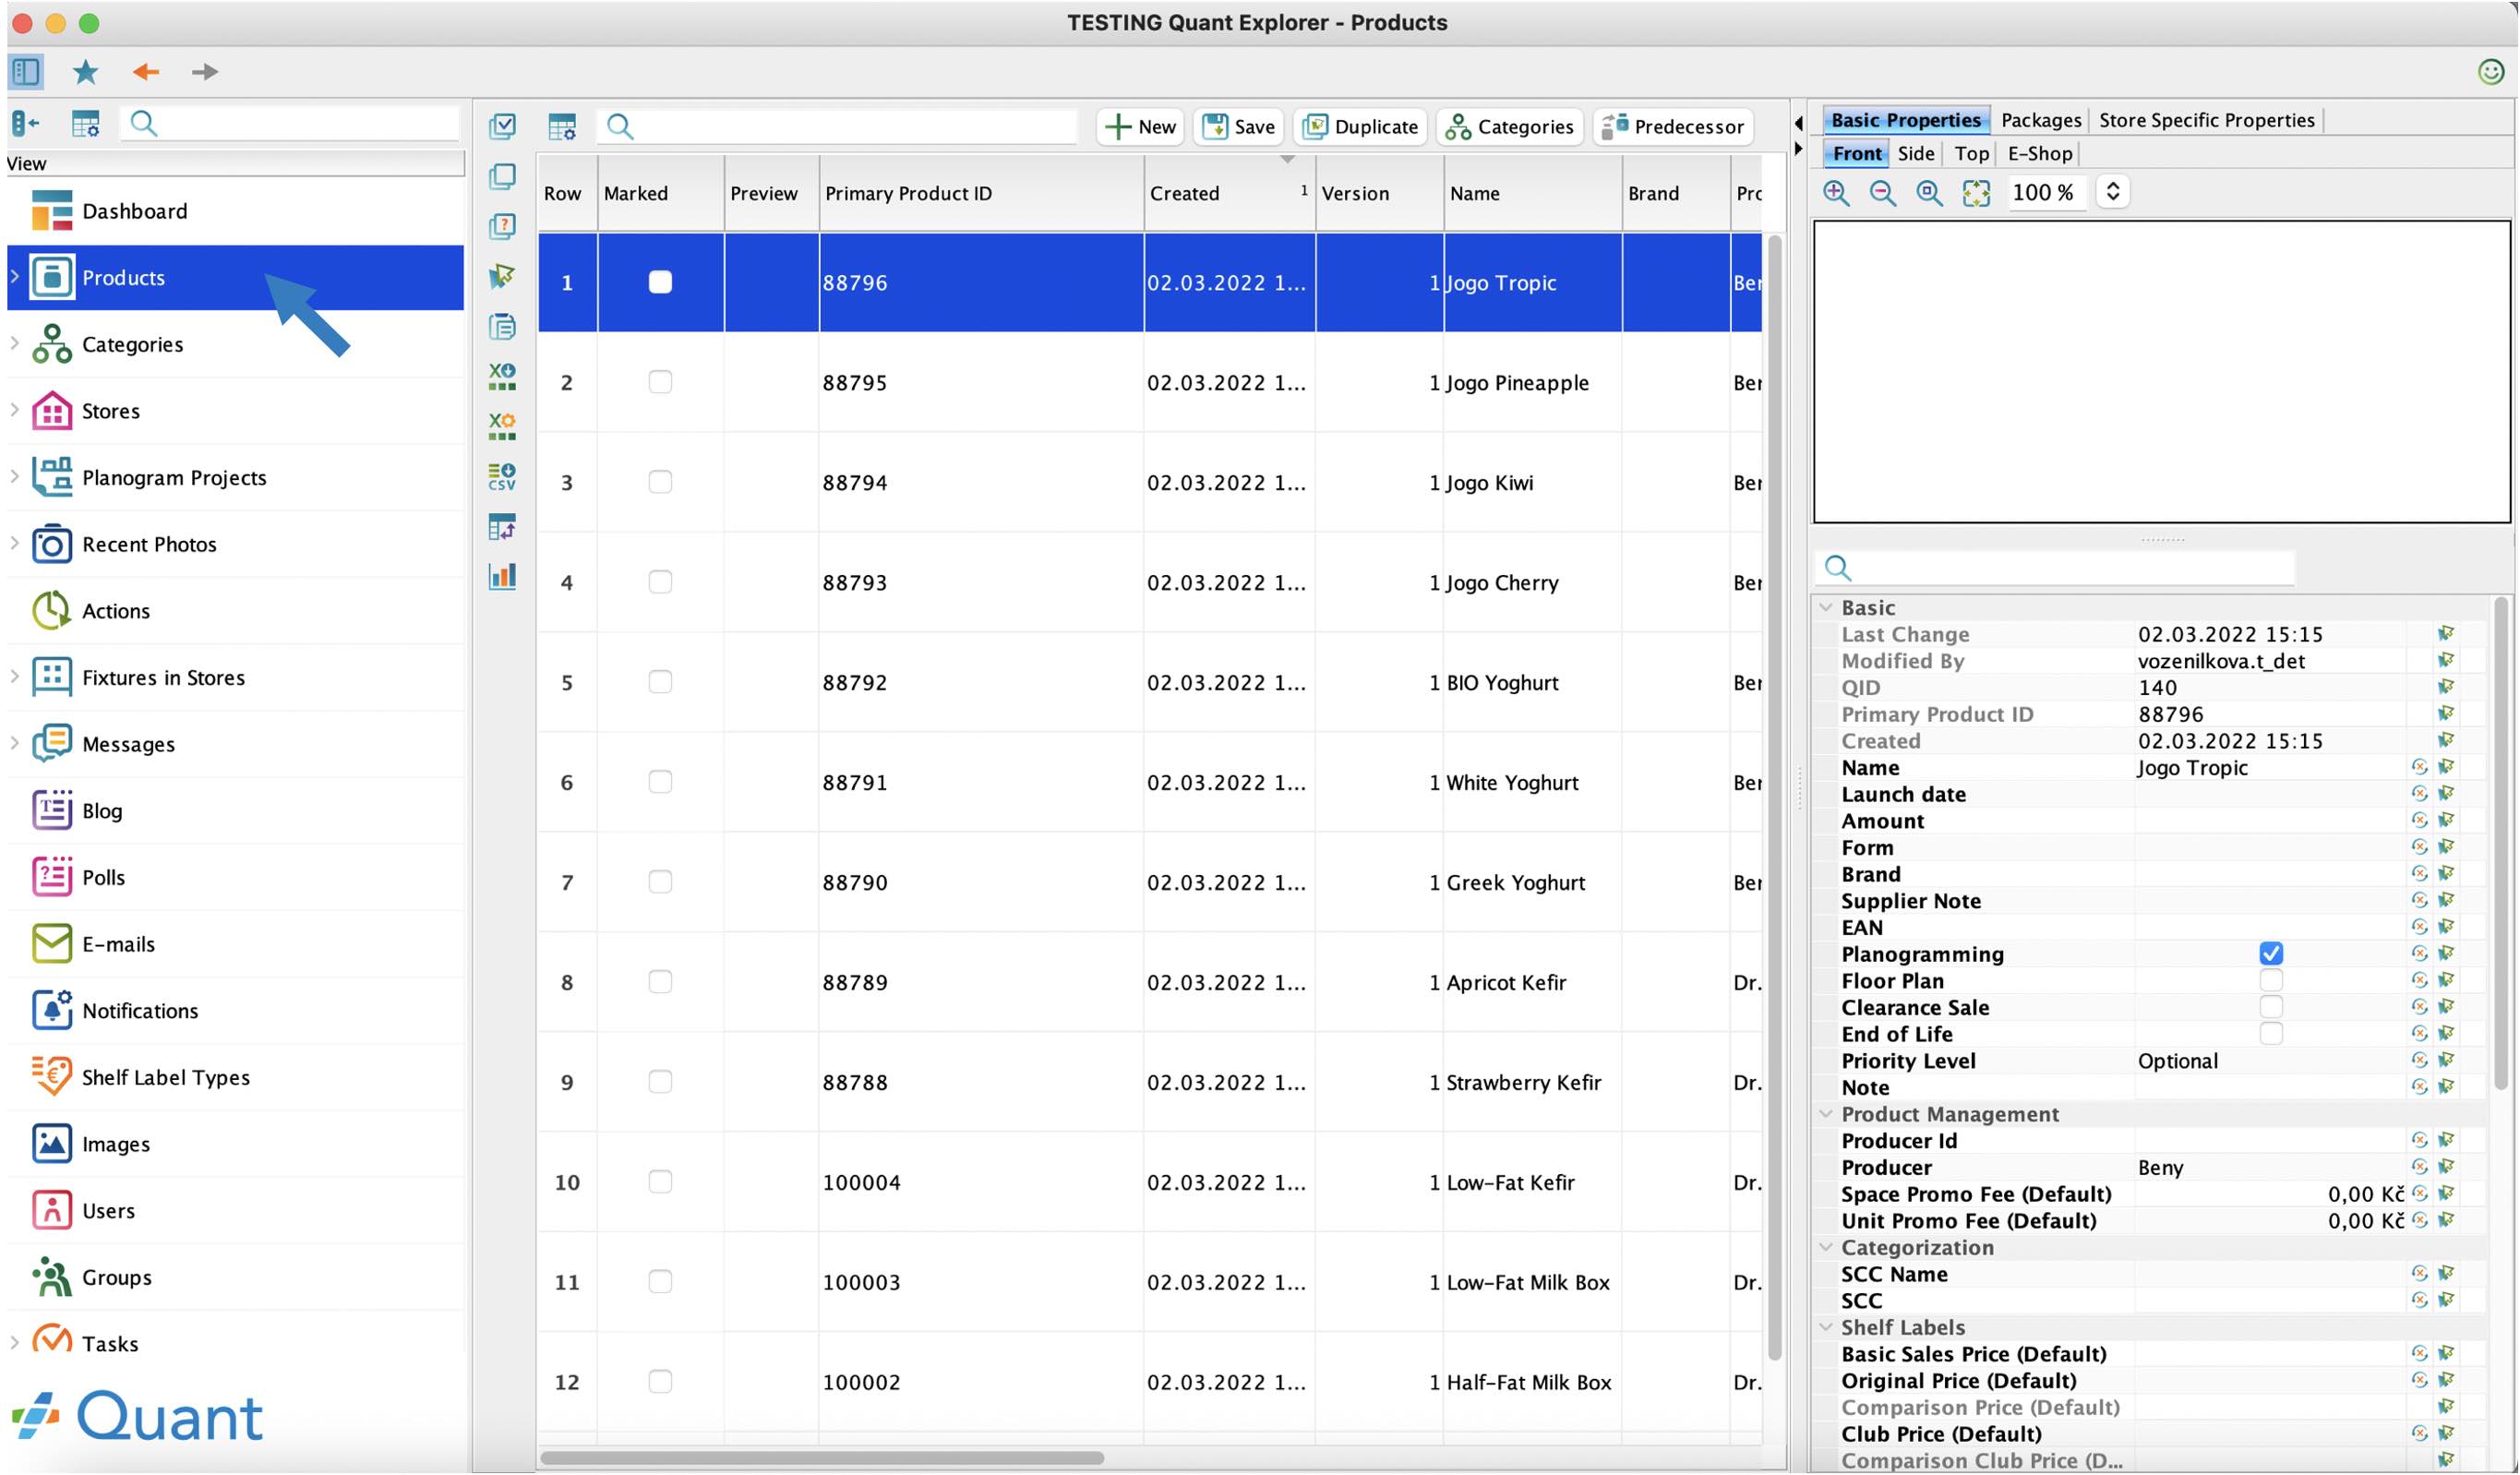2520x1475 pixels.
Task: Toggle the sidebar panel icon
Action: [x=26, y=72]
